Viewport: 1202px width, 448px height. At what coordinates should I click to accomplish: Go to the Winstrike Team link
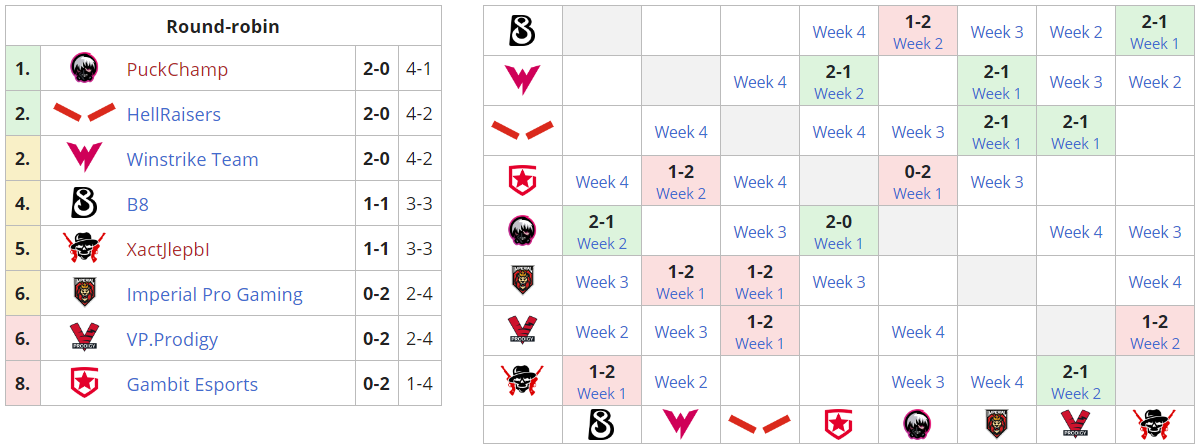click(x=192, y=159)
